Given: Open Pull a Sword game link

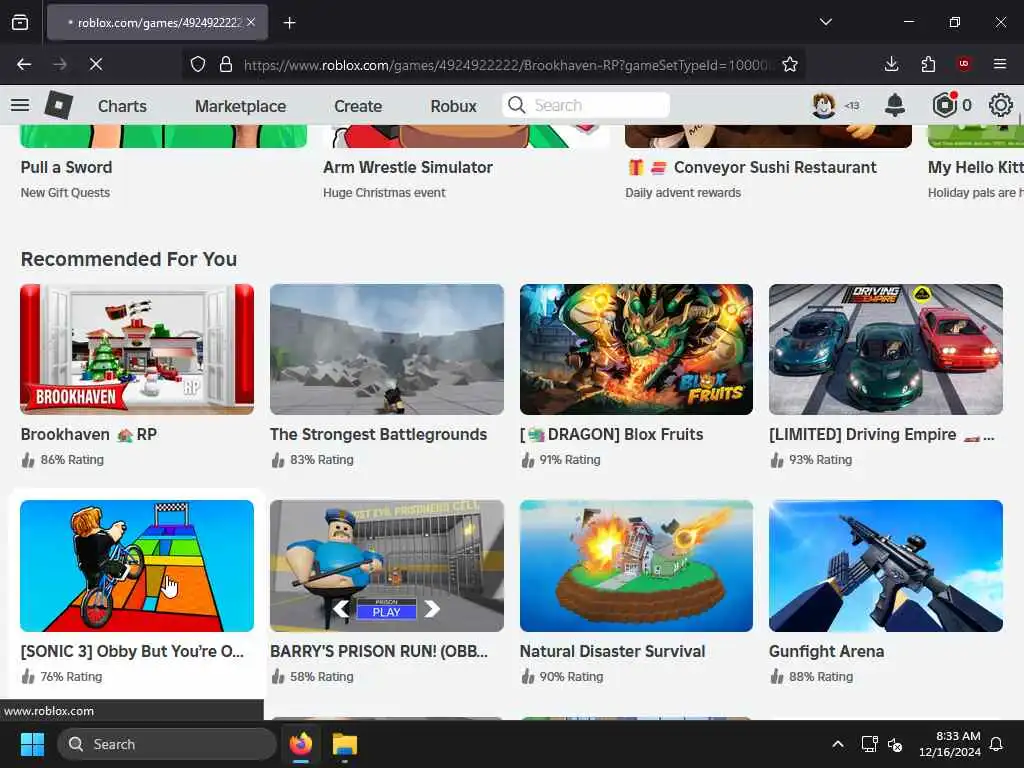Looking at the screenshot, I should tap(66, 167).
